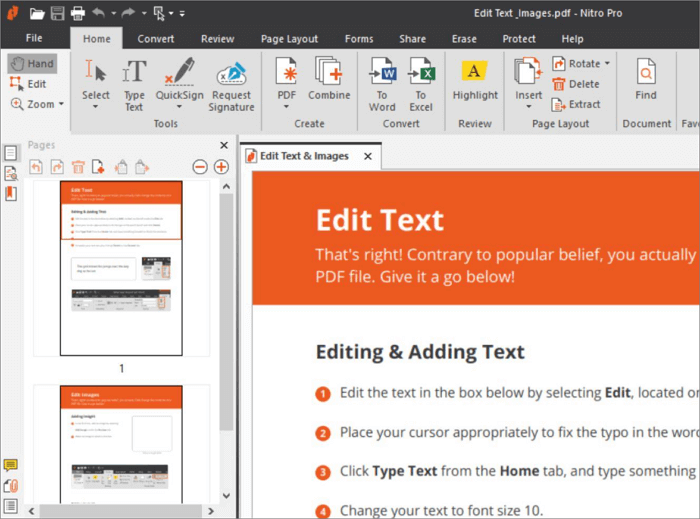Zoom in thumbnails with the plus icon

[x=221, y=166]
